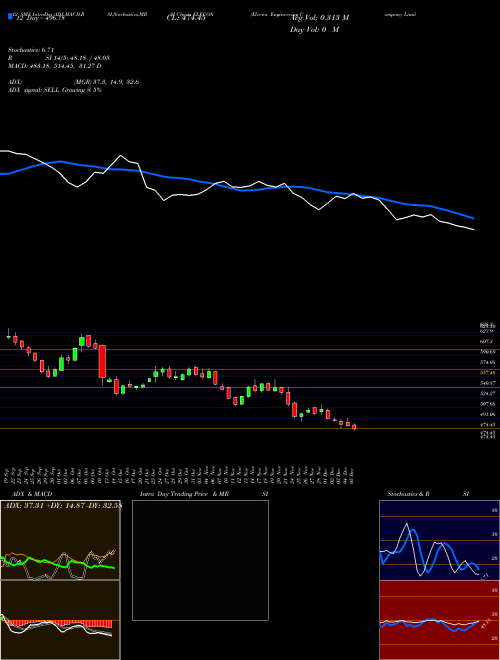Click 'ADX signal: SELL Growing @ 5%' text

coord(55,90)
